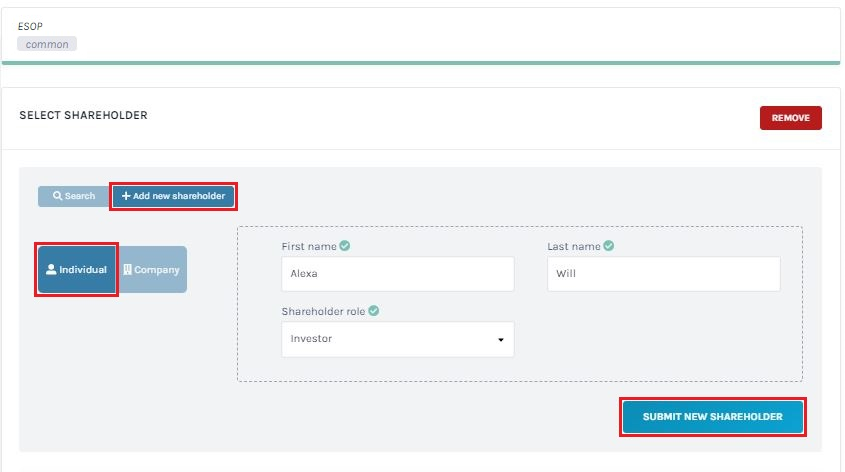Screen dimensions: 845x472
Task: Click green checkmark beside Shareholder role
Action: (373, 311)
